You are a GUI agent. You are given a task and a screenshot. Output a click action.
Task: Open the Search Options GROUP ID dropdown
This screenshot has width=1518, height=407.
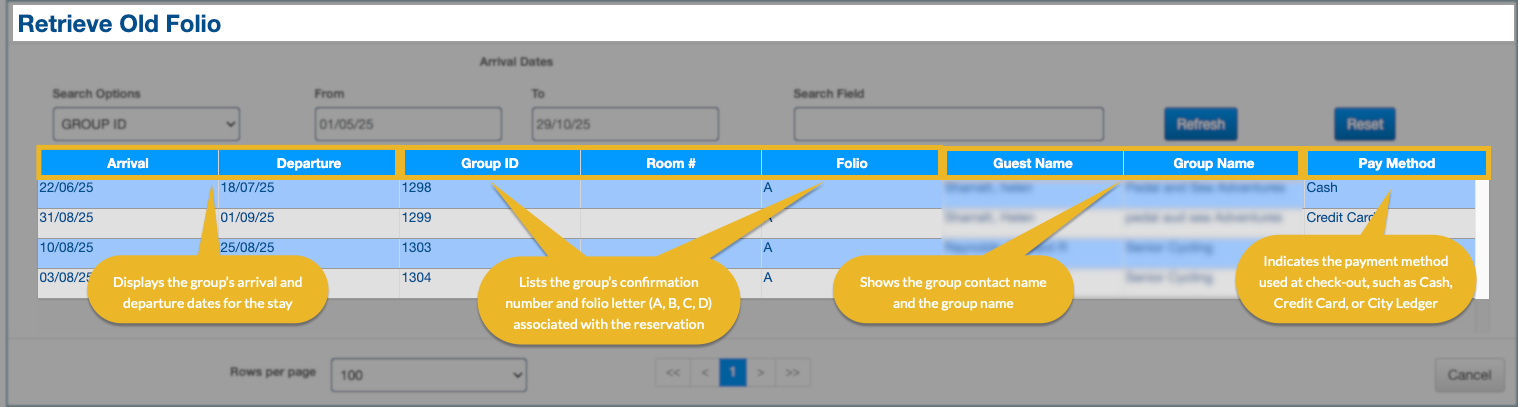(146, 124)
